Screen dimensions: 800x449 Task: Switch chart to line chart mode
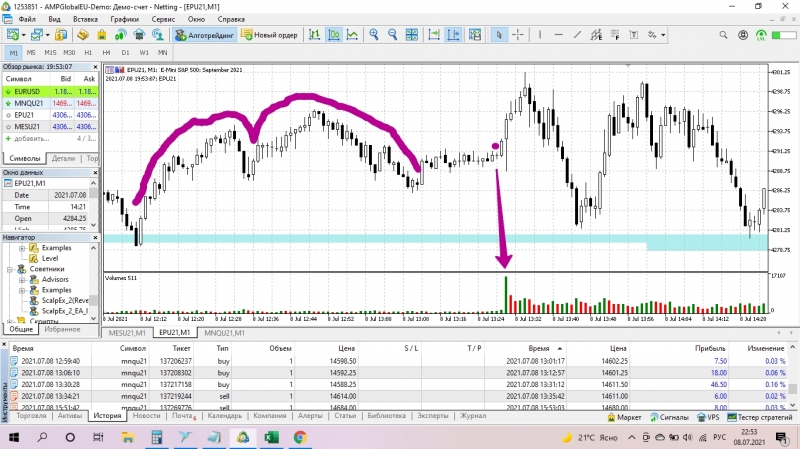pyautogui.click(x=353, y=35)
